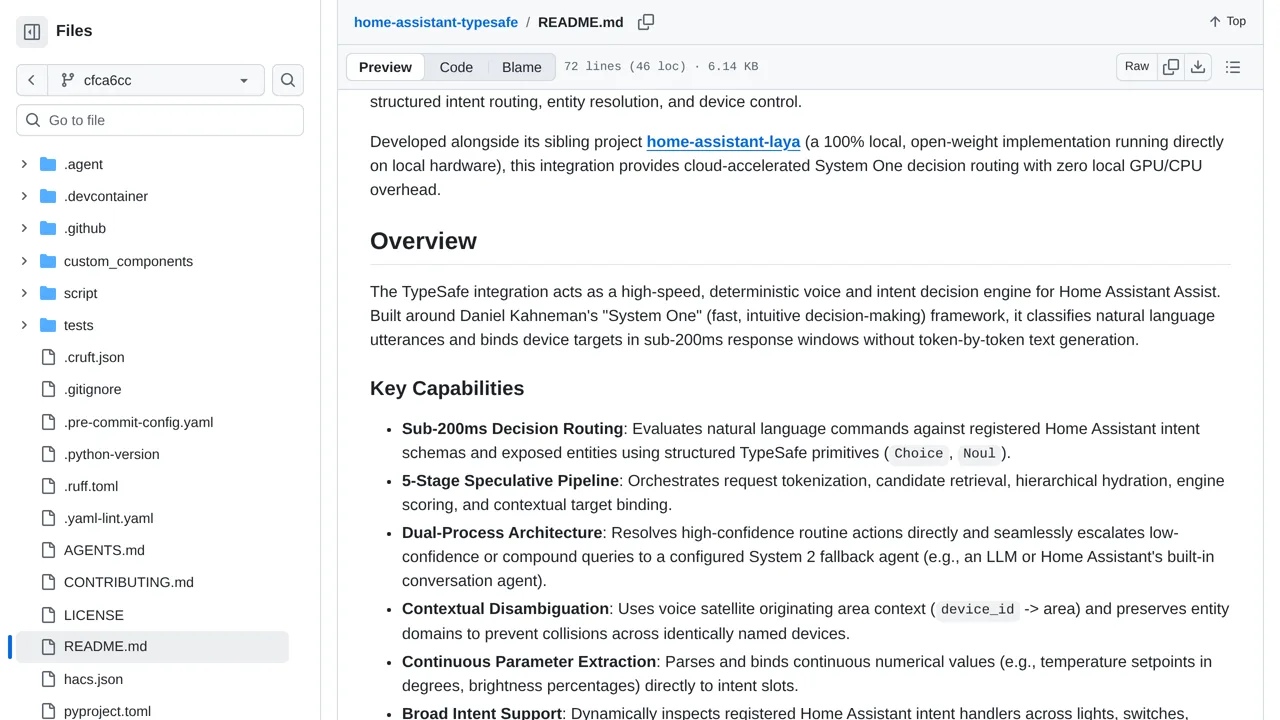Click the .github folder icon

click(48, 228)
